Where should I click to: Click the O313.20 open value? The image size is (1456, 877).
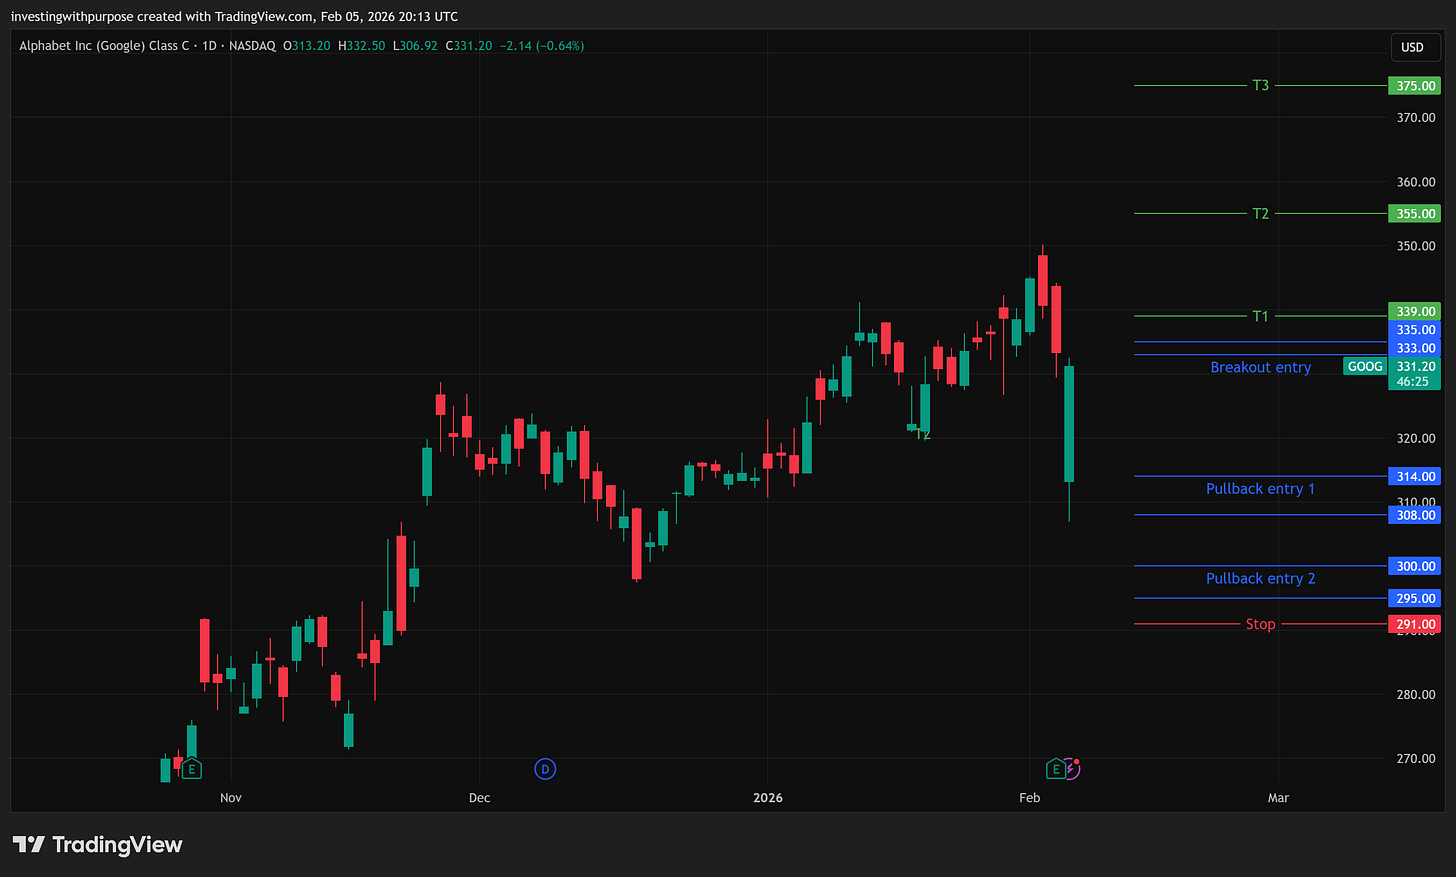306,46
